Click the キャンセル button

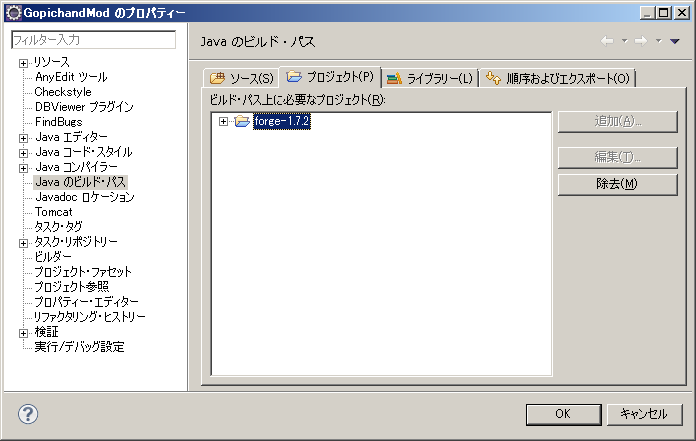coord(644,414)
